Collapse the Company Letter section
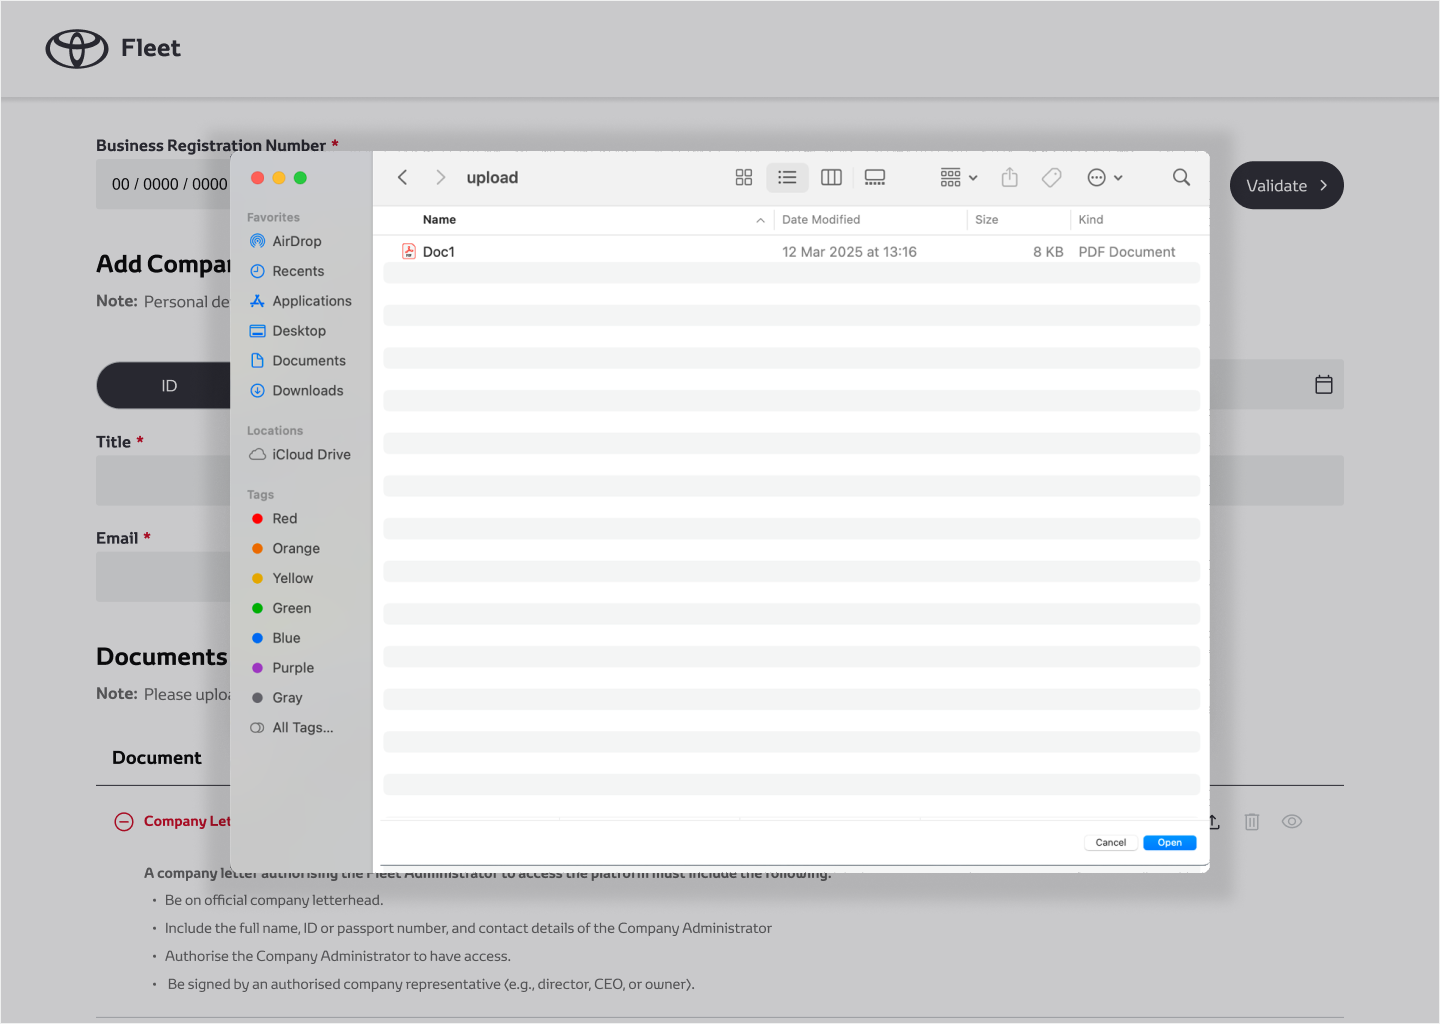This screenshot has width=1440, height=1024. pos(124,822)
